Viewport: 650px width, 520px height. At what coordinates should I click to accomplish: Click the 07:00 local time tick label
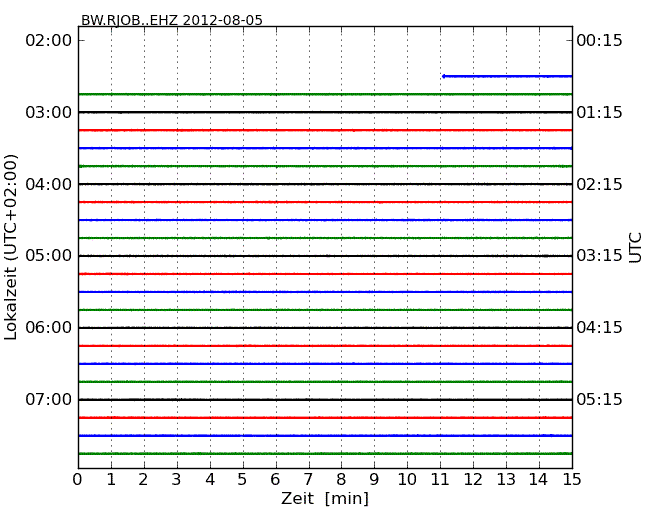pos(49,399)
